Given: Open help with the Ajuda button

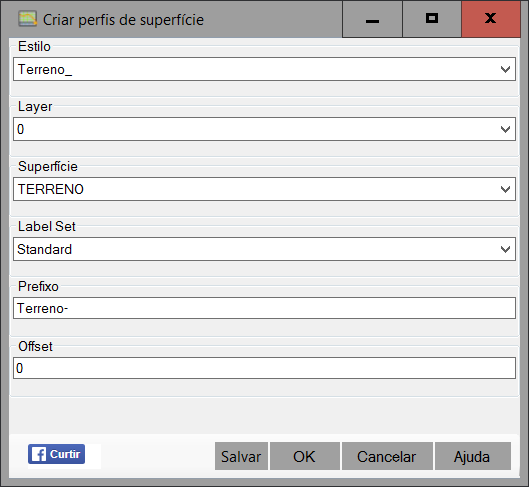Looking at the screenshot, I should point(472,456).
